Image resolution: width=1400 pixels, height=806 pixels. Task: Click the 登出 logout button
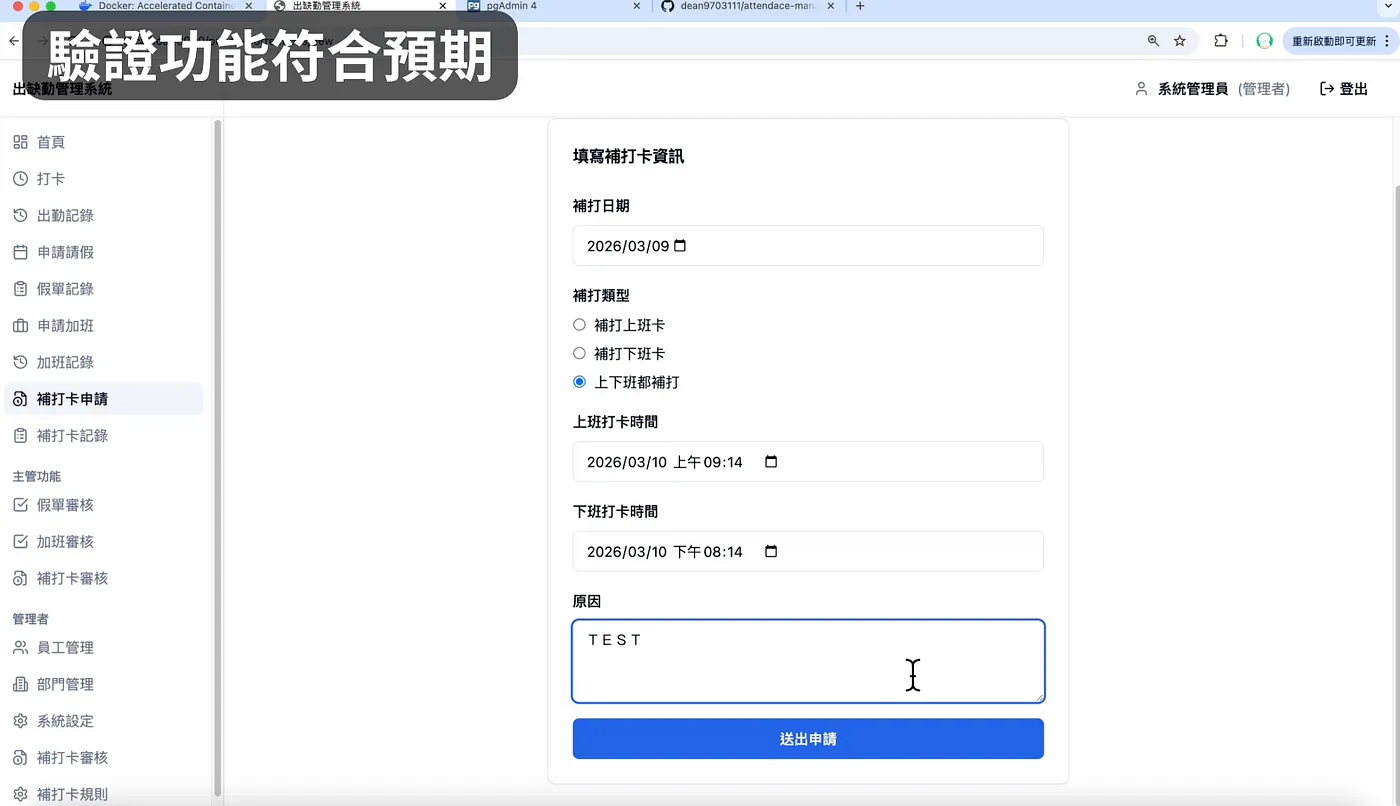pyautogui.click(x=1344, y=89)
